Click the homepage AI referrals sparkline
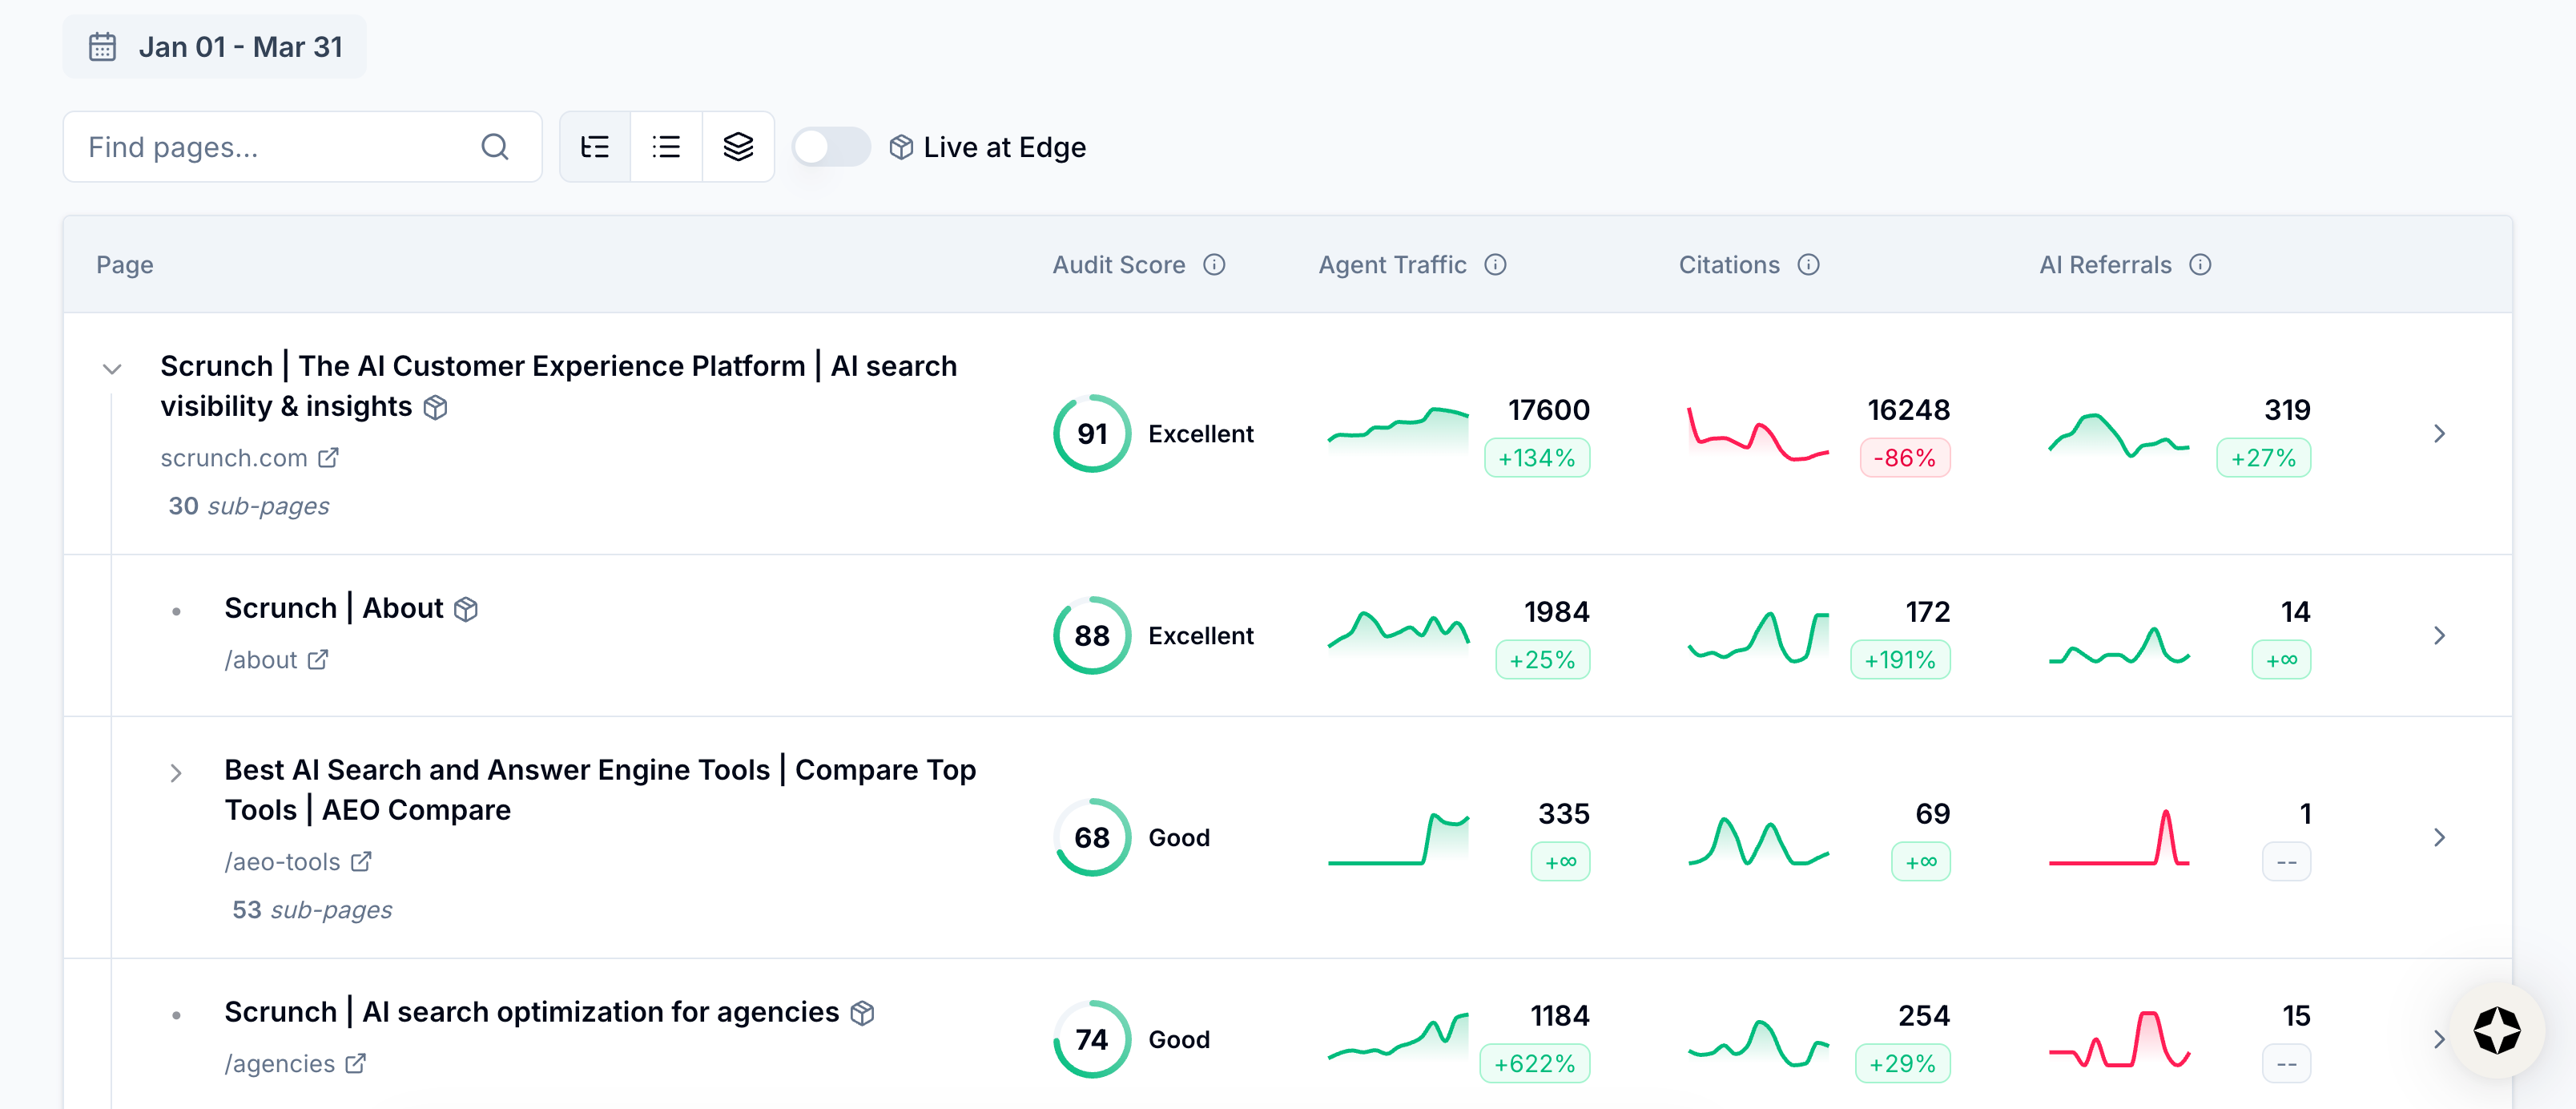 (x=2119, y=435)
